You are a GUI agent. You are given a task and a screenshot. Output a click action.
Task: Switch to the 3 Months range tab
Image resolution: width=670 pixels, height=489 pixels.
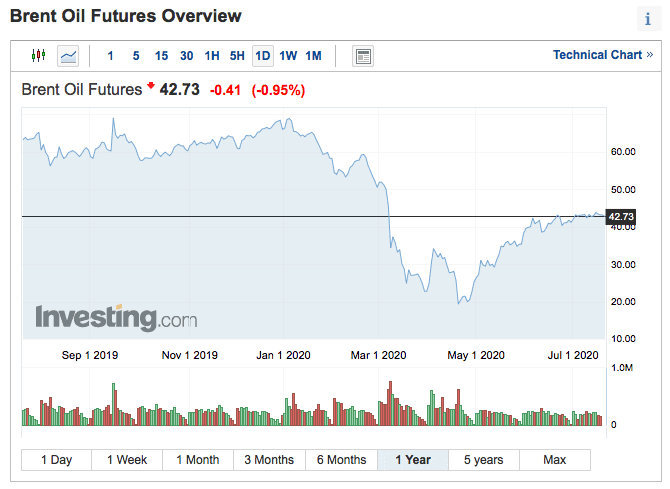(269, 460)
